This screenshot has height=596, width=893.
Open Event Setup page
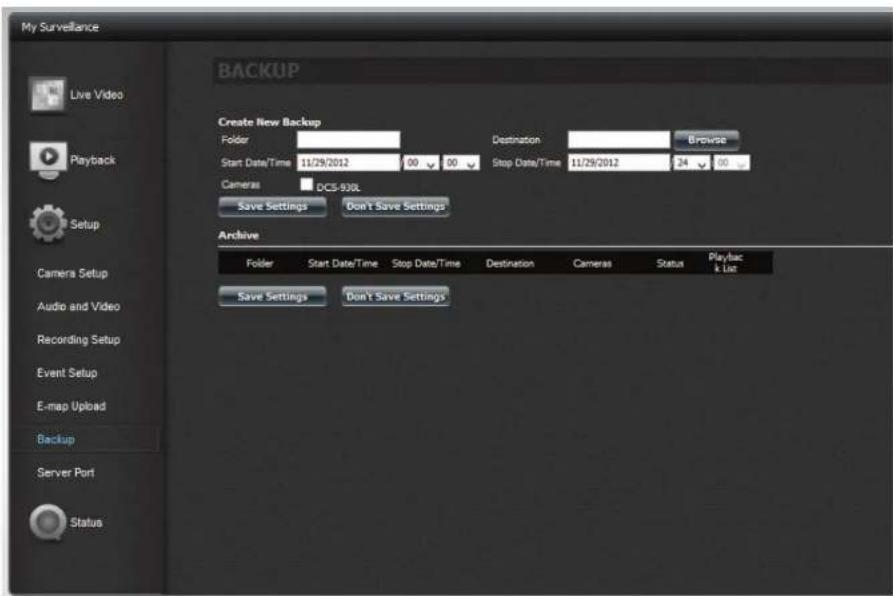[x=67, y=373]
